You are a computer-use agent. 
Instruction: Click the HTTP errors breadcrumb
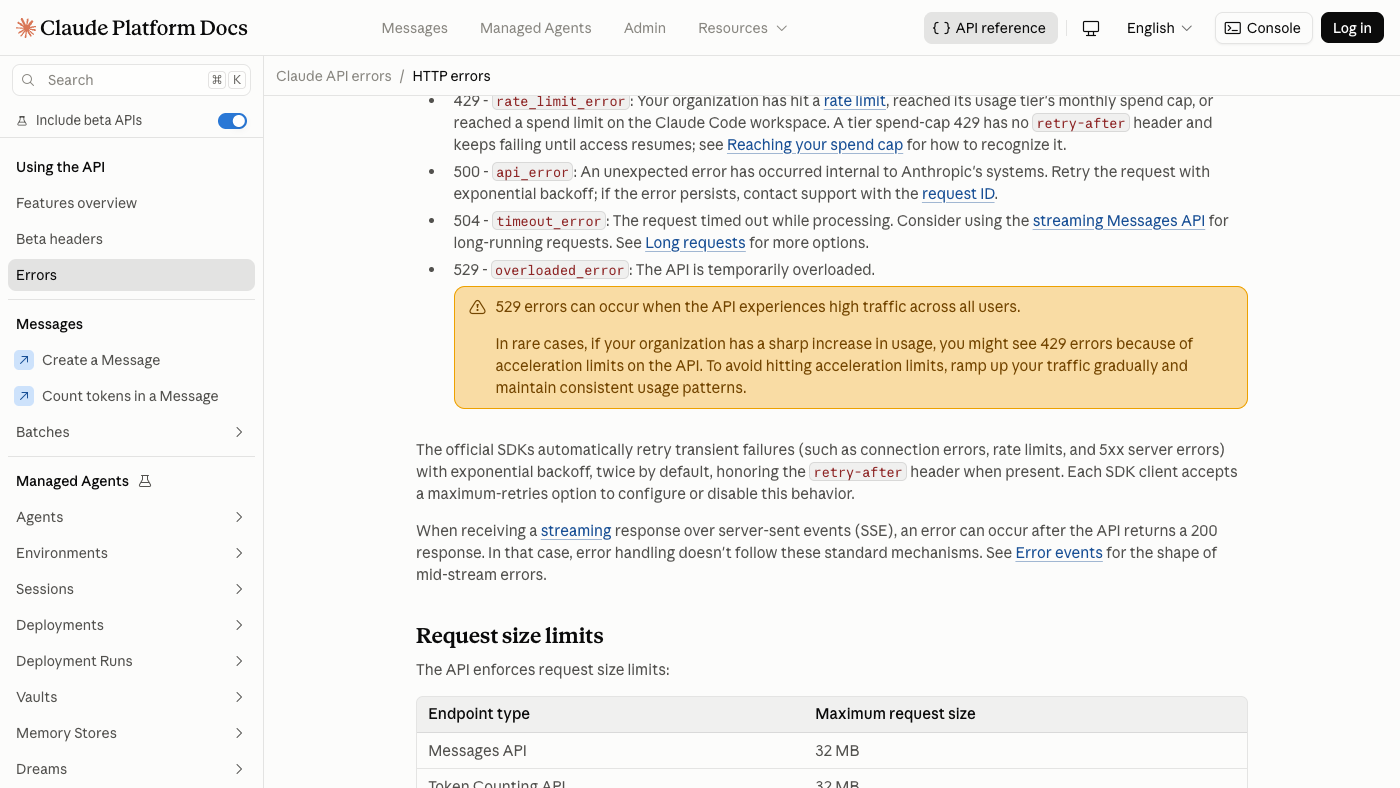pos(451,76)
